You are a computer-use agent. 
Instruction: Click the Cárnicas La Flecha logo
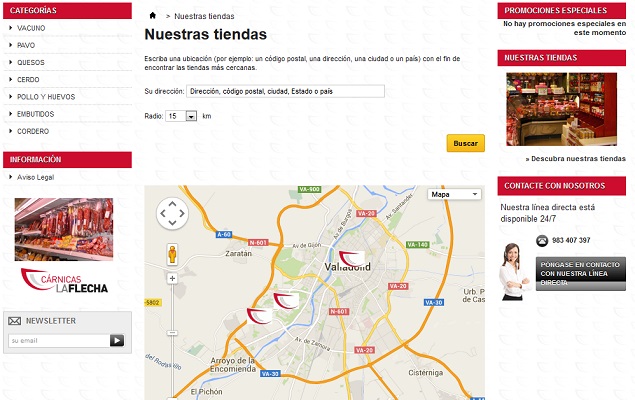coord(64,281)
